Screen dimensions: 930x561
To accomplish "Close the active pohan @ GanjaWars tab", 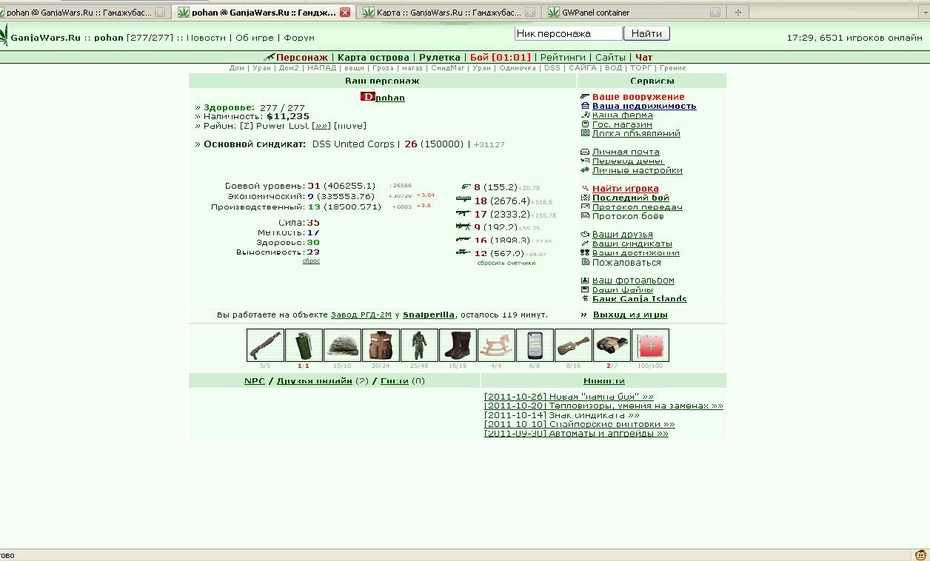I will 345,12.
